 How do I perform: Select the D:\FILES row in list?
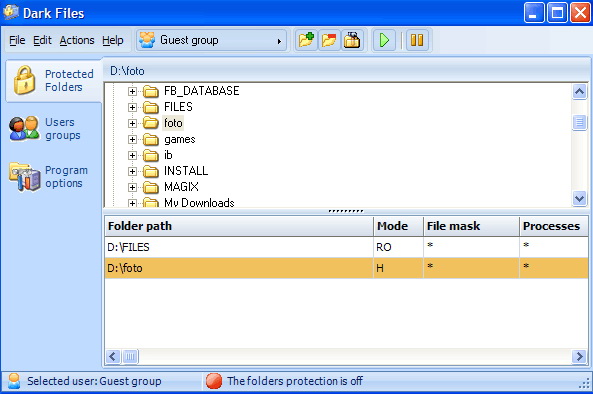tap(346, 247)
